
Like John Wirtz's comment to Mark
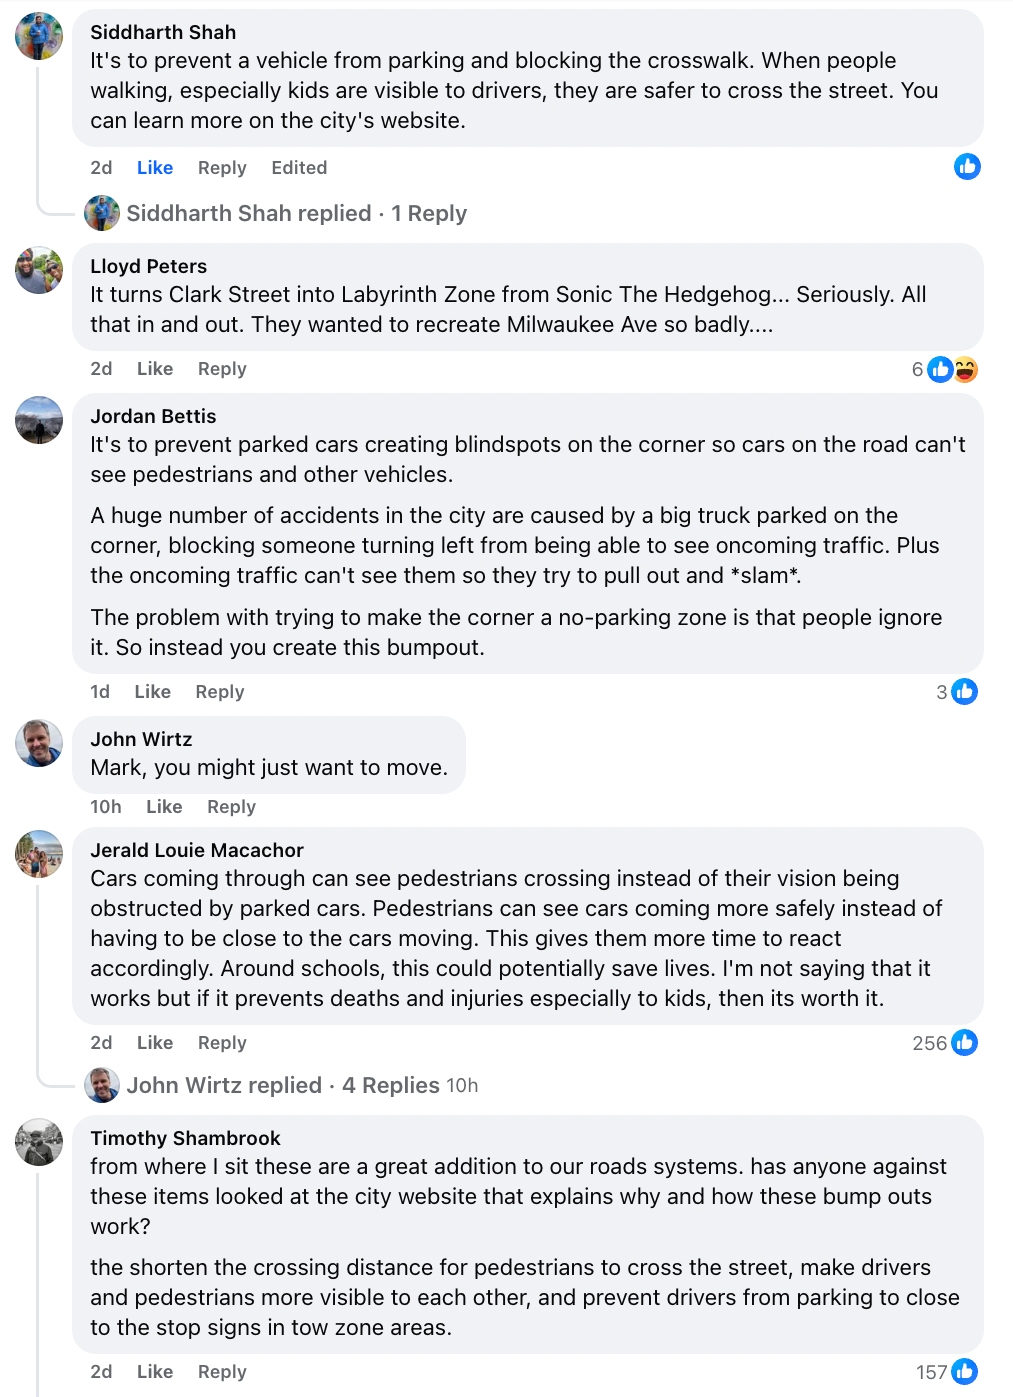[164, 807]
